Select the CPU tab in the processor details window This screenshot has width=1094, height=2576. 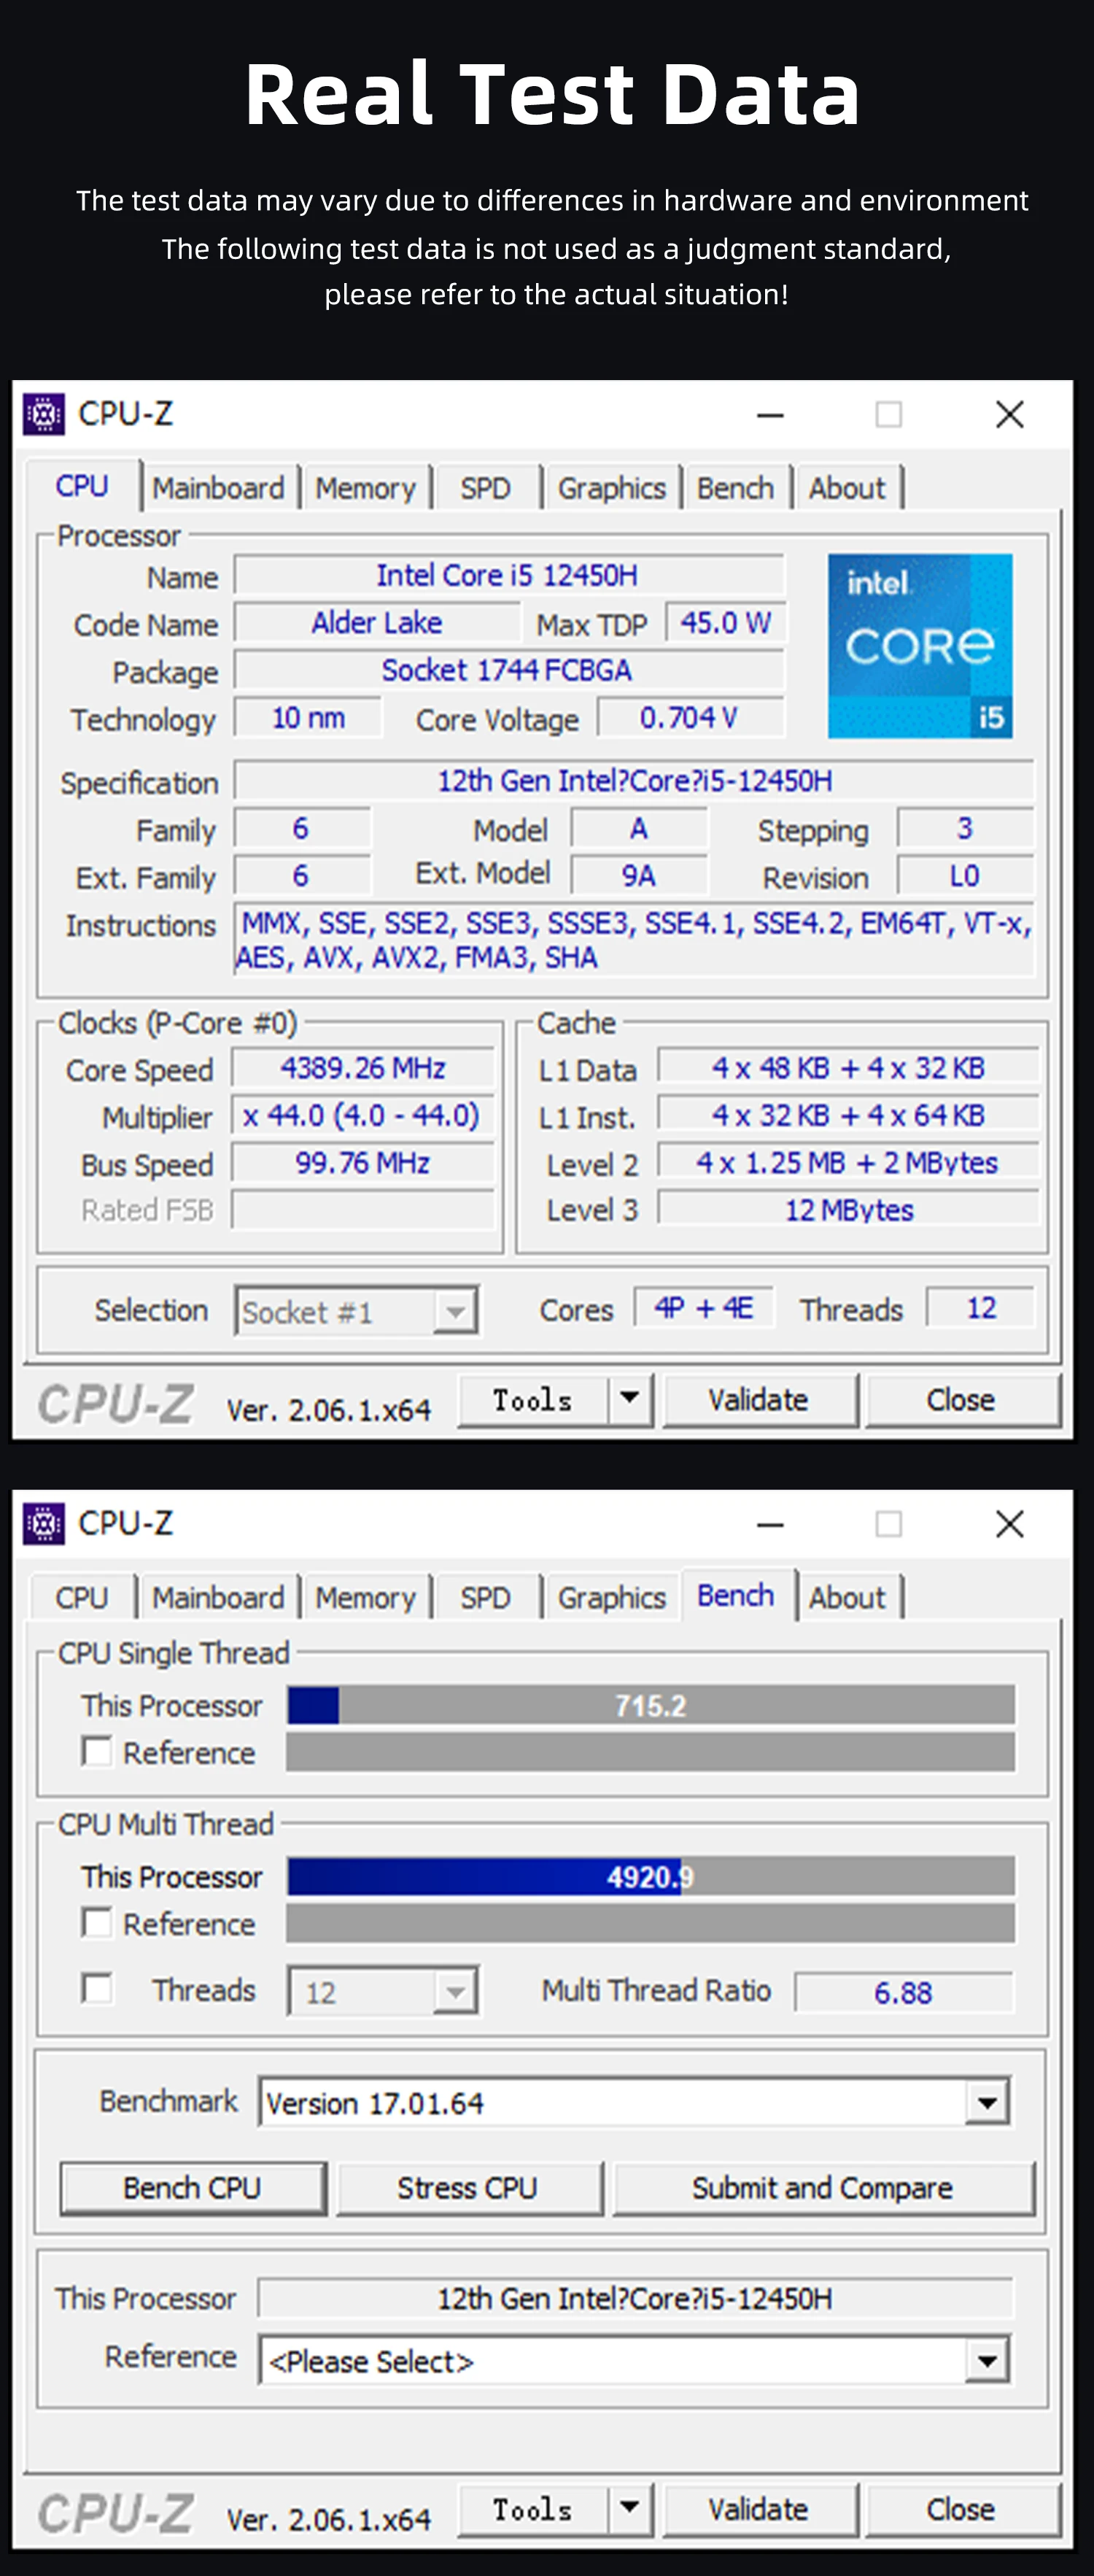click(x=82, y=486)
